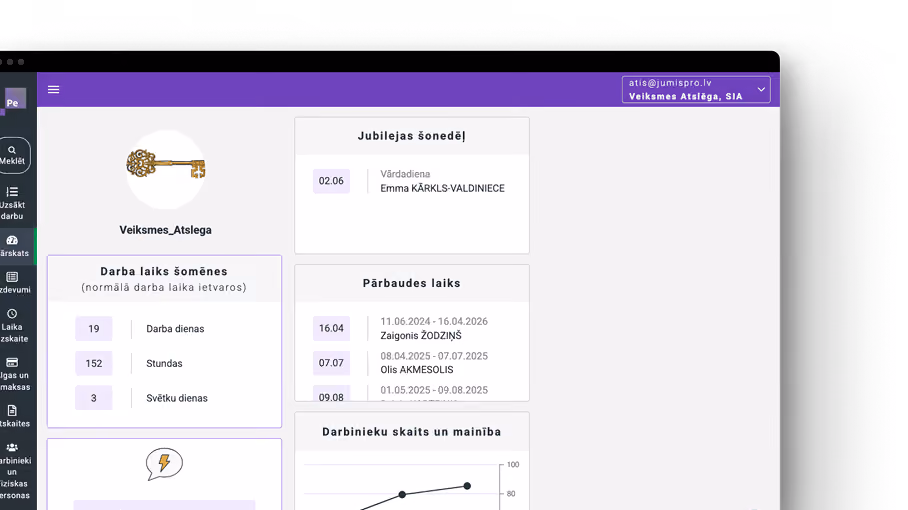Viewport: 908px width, 510px height.
Task: Open Olis AKMESOLIS probation entry
Action: pyautogui.click(x=417, y=370)
